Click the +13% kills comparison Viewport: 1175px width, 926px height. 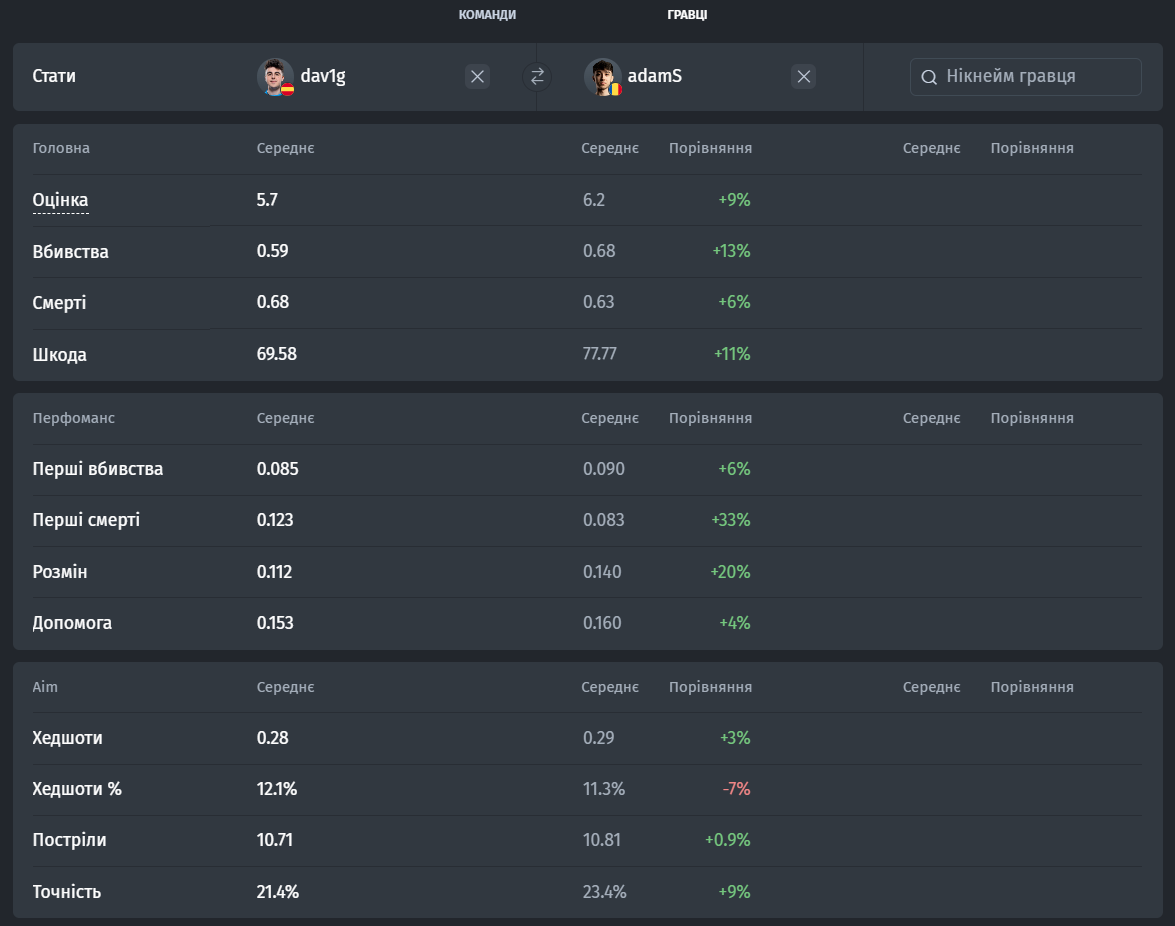(731, 251)
